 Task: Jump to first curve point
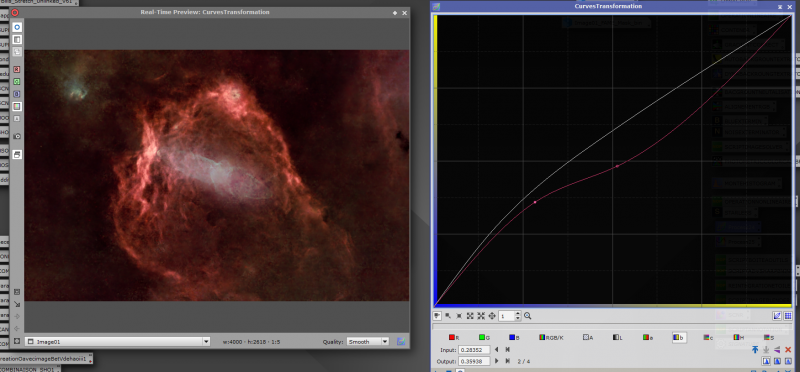coord(507,350)
